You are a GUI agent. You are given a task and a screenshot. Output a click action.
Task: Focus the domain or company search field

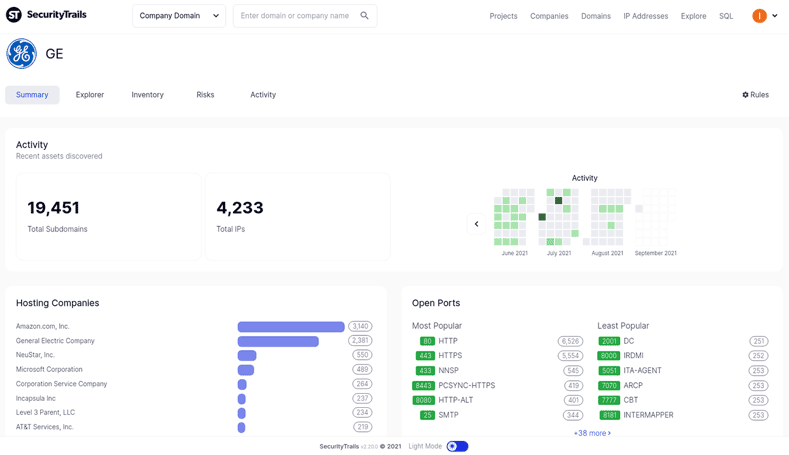point(305,16)
